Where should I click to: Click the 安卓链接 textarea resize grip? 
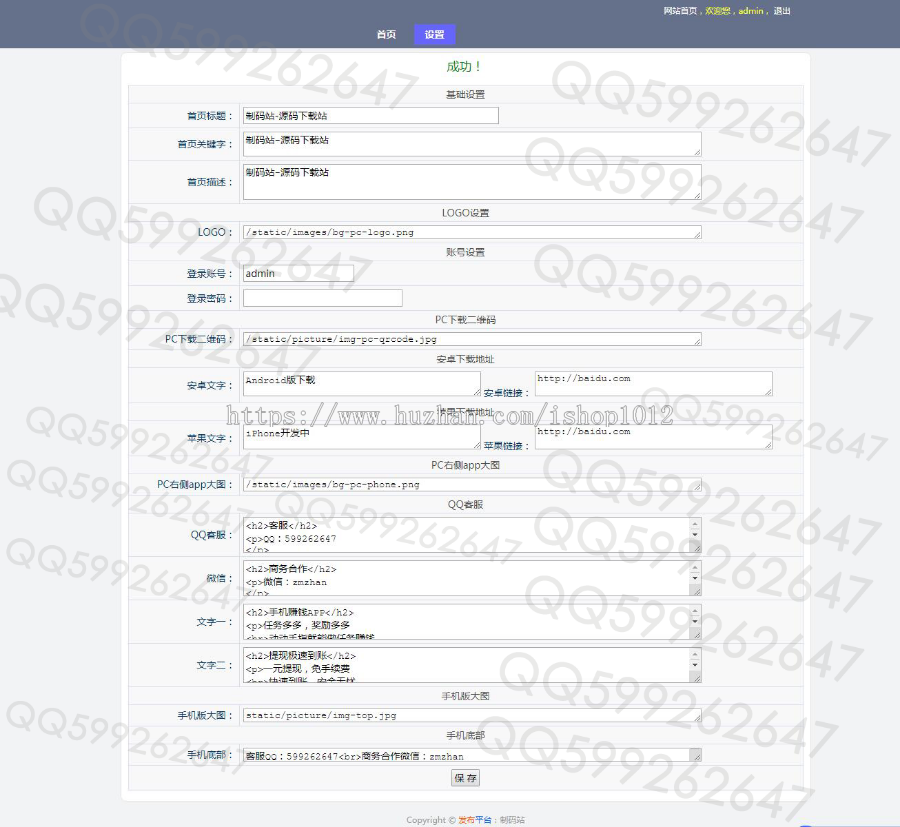tap(768, 392)
